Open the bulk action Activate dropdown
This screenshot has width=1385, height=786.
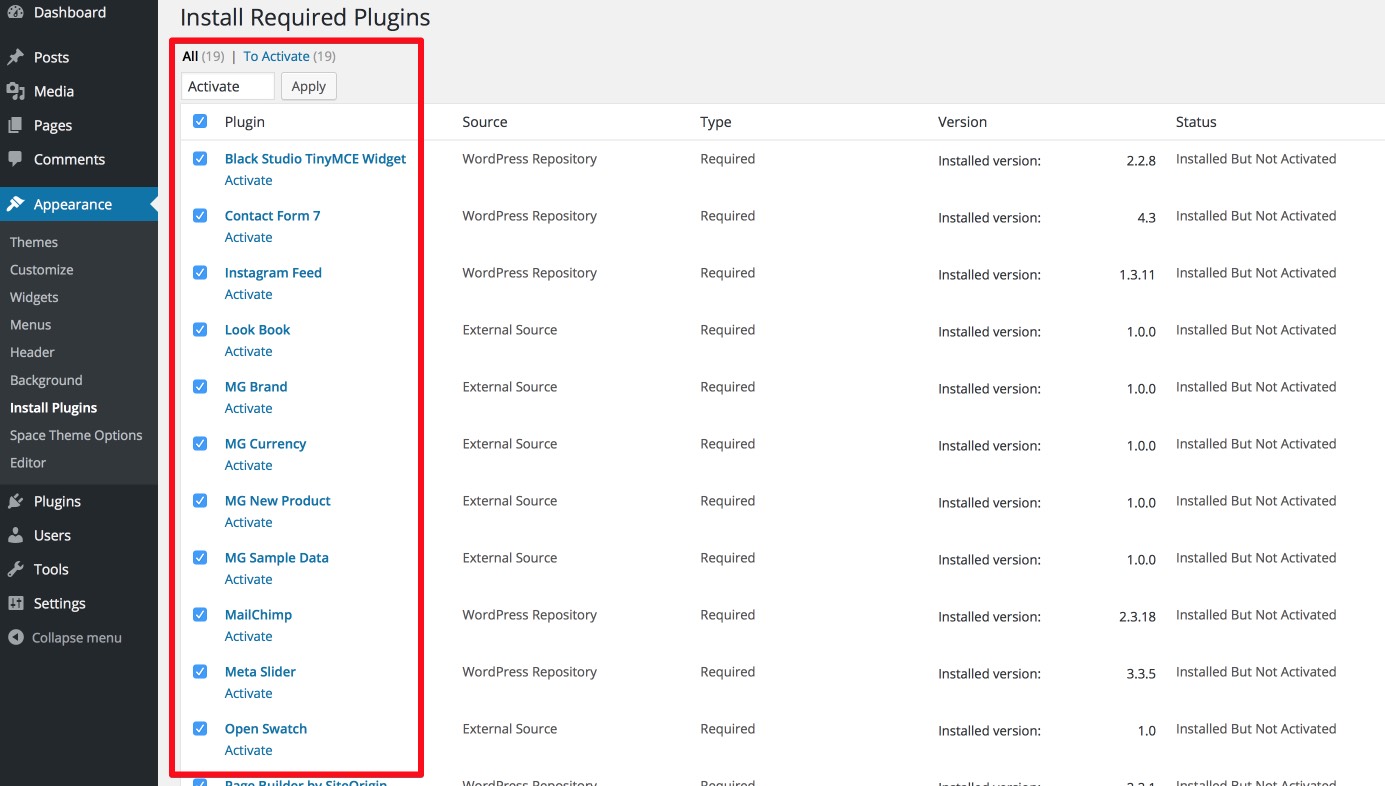pyautogui.click(x=228, y=86)
